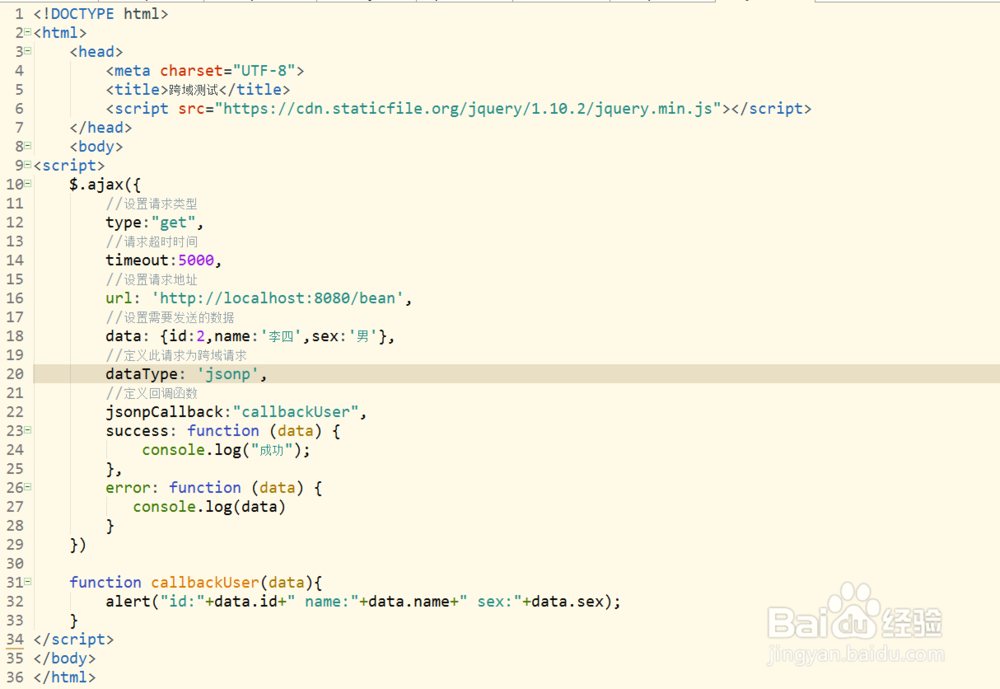Click the 'jsonp' dataType value
This screenshot has height=689, width=1000.
coord(228,374)
